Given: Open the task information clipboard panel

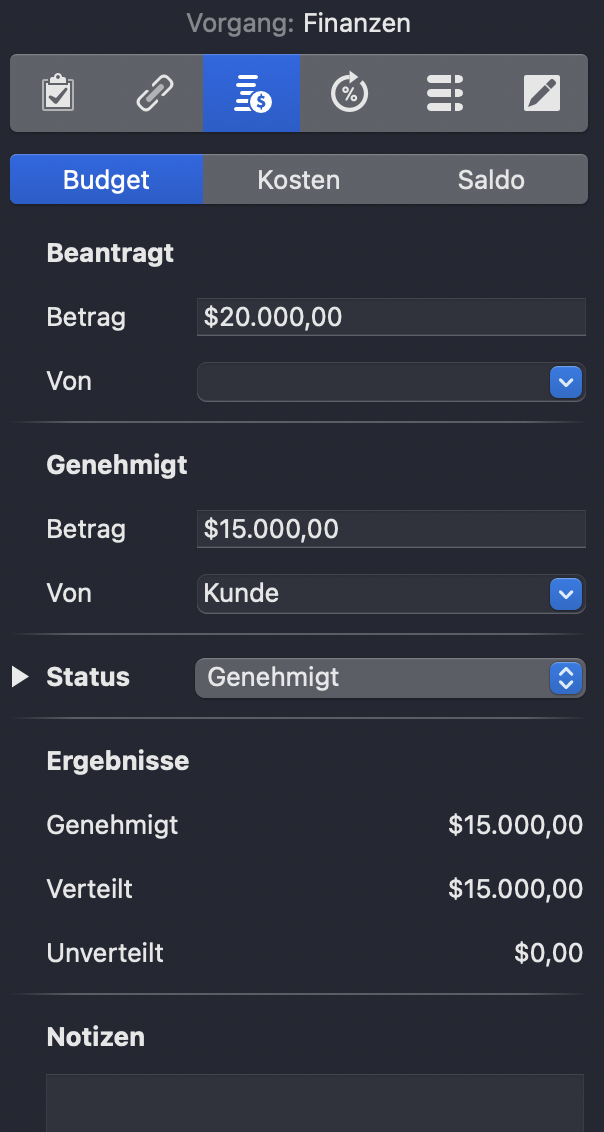Looking at the screenshot, I should click(57, 93).
